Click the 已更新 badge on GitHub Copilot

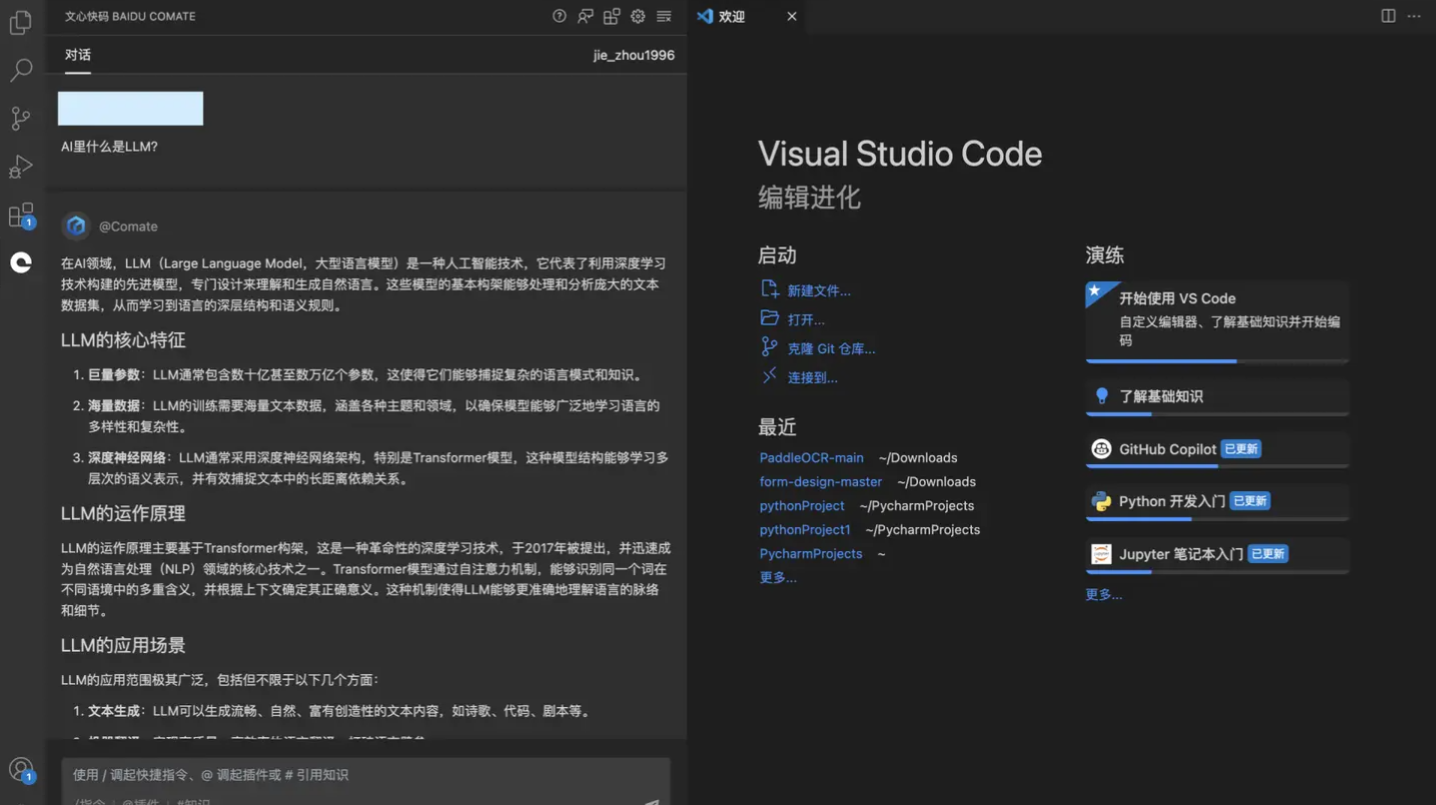coord(1241,449)
